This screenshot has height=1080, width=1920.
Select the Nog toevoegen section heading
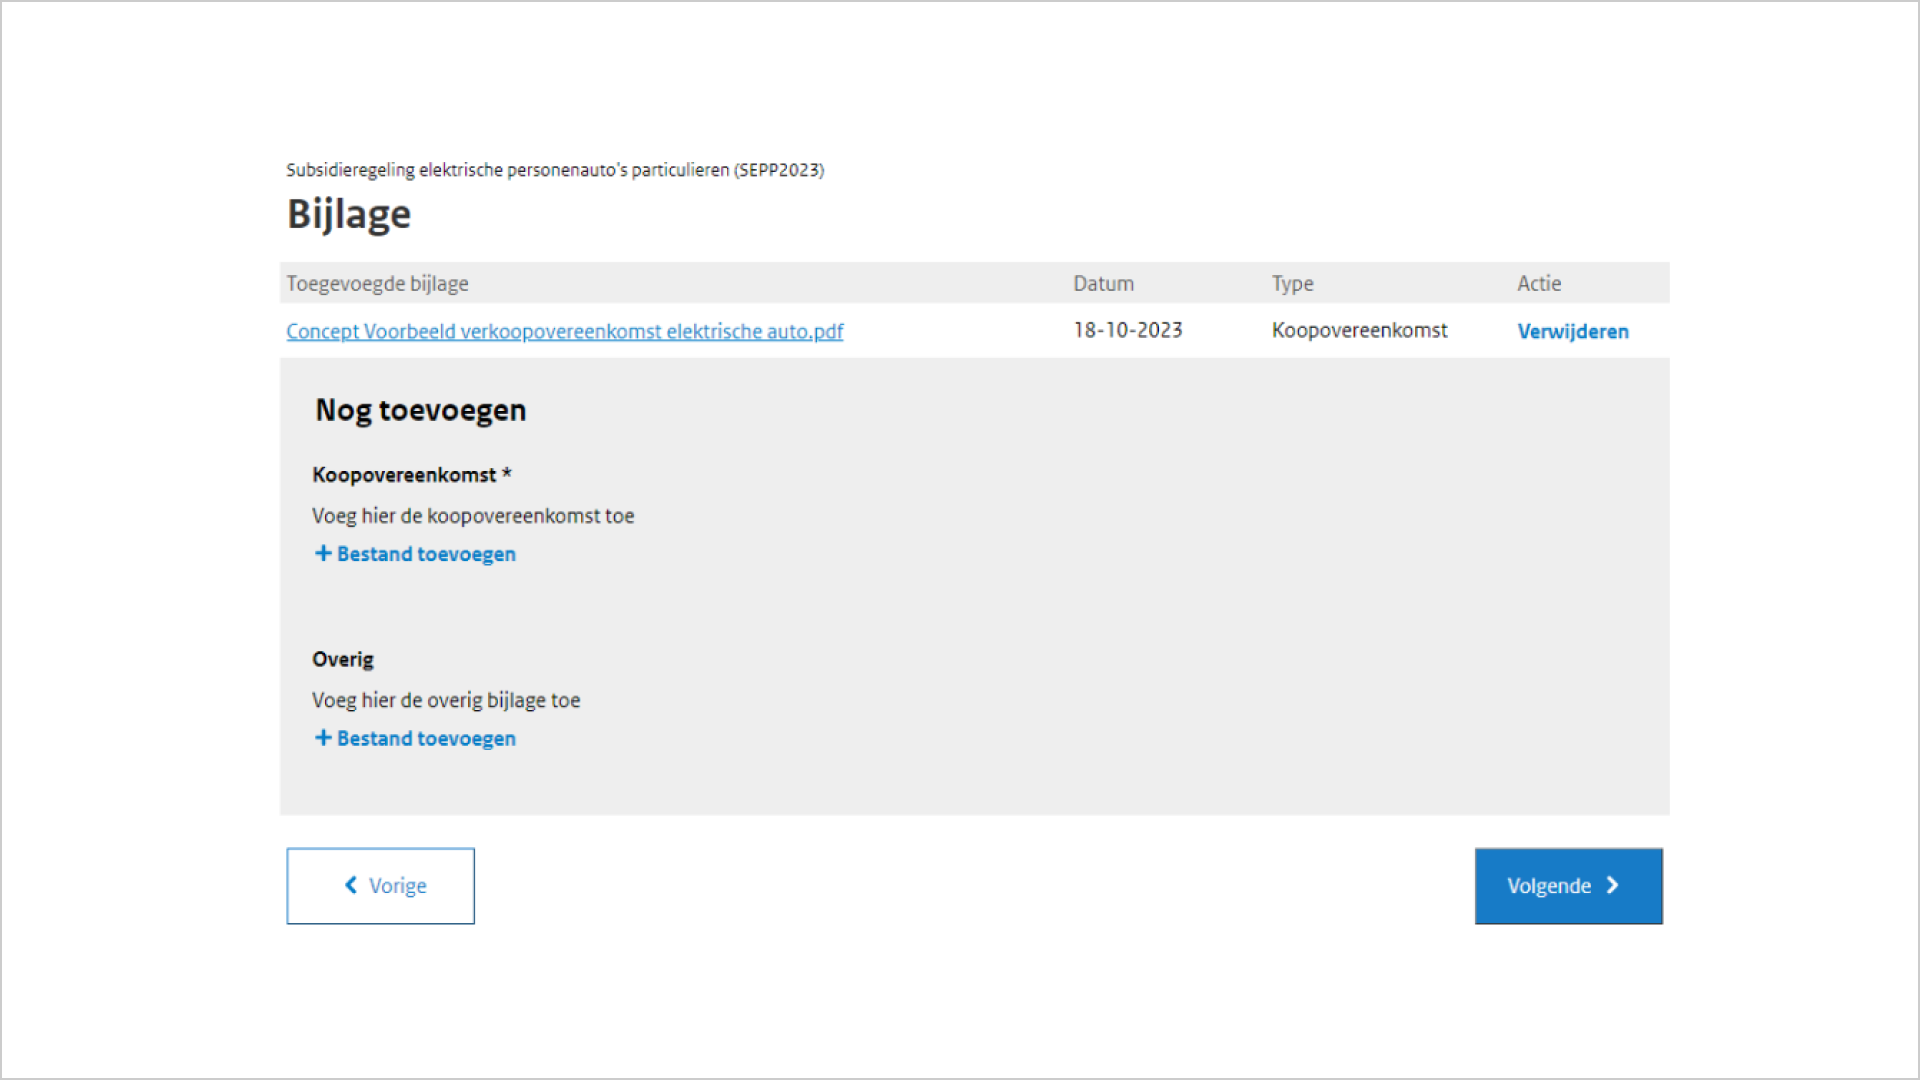[x=420, y=409]
